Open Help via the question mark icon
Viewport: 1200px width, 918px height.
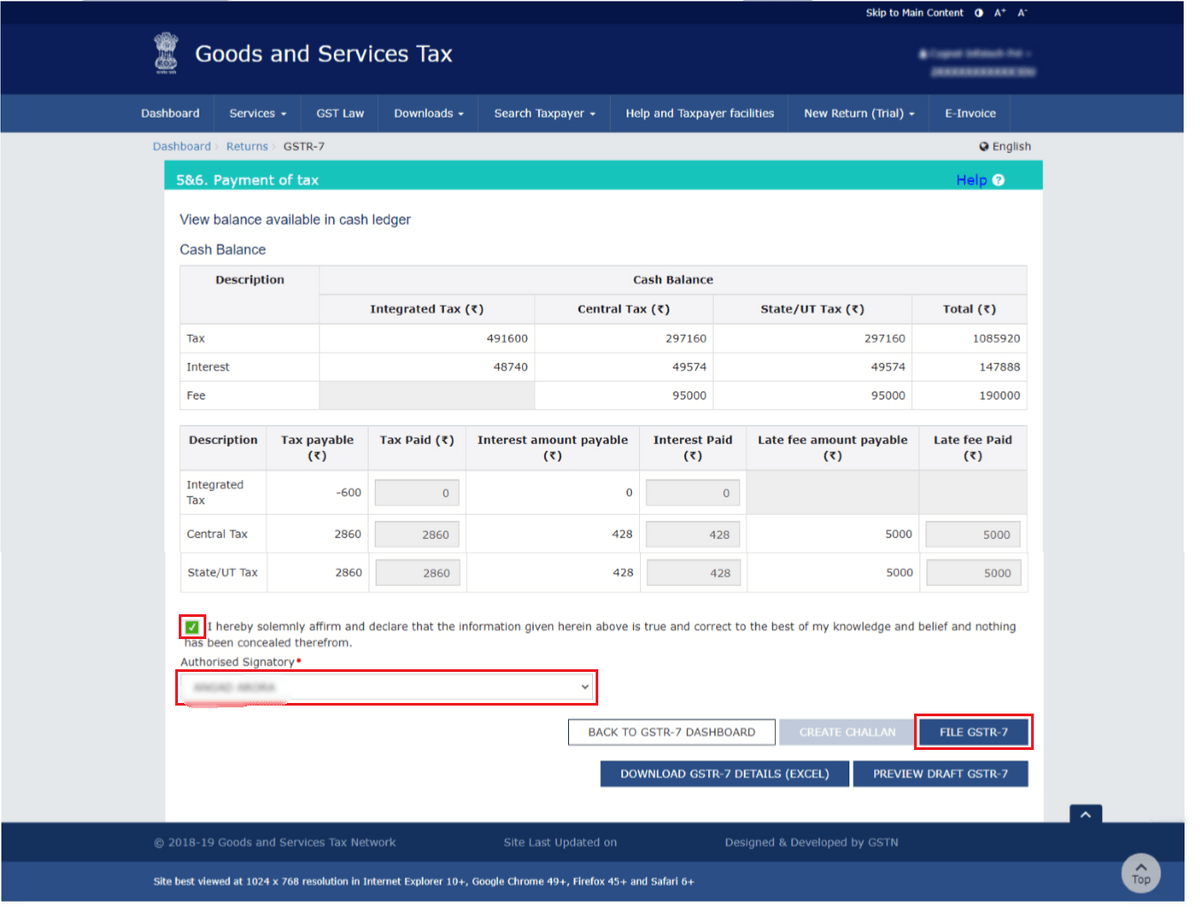pyautogui.click(x=998, y=180)
